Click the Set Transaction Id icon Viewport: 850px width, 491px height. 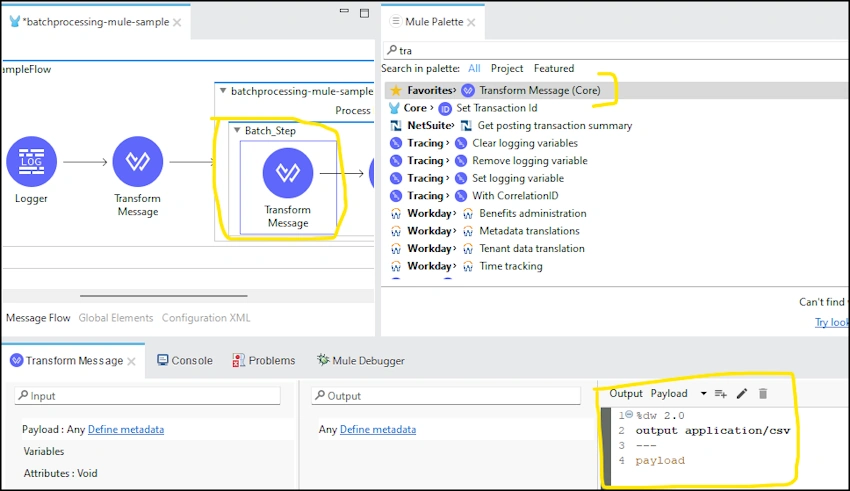tap(445, 108)
